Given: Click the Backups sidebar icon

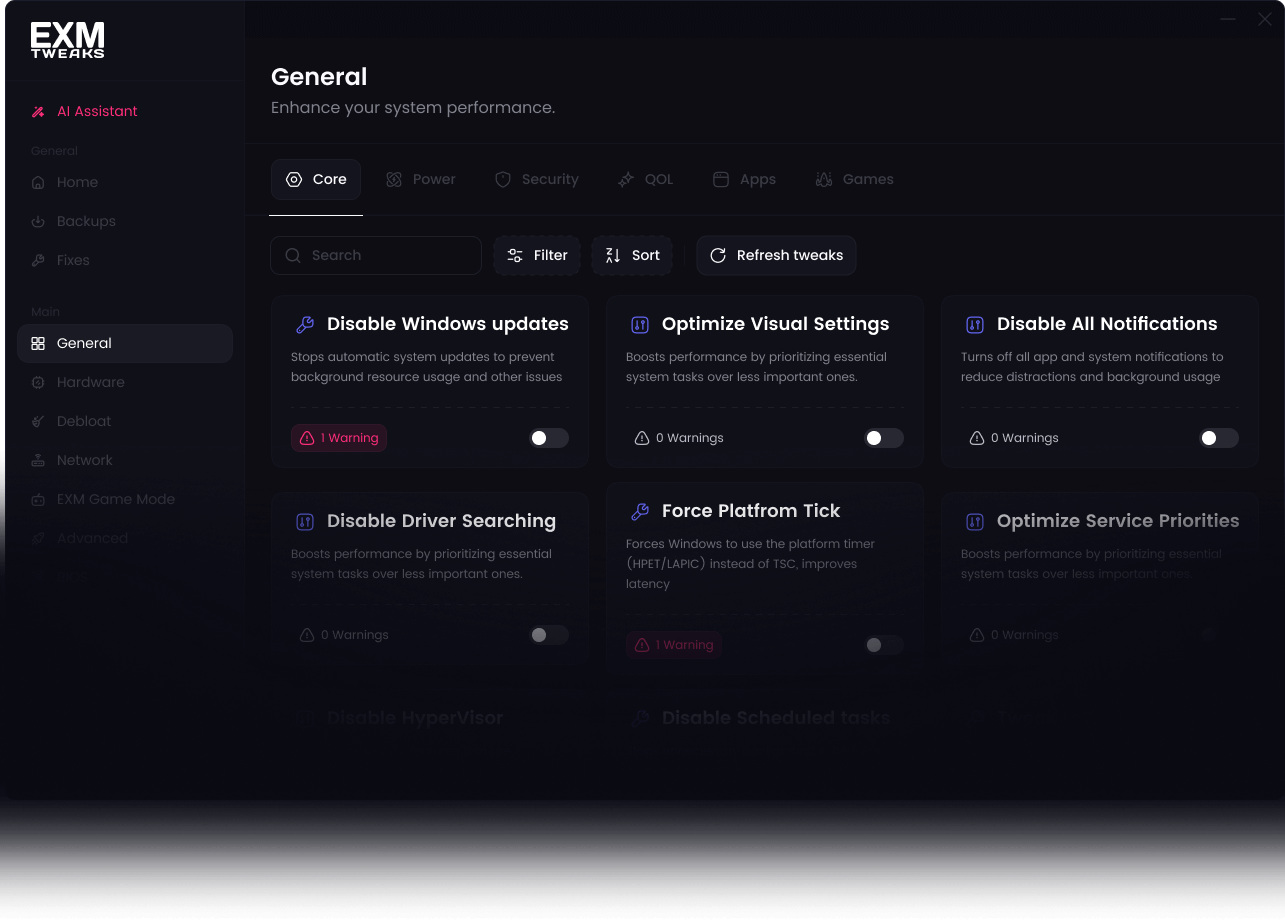Looking at the screenshot, I should coord(84,221).
